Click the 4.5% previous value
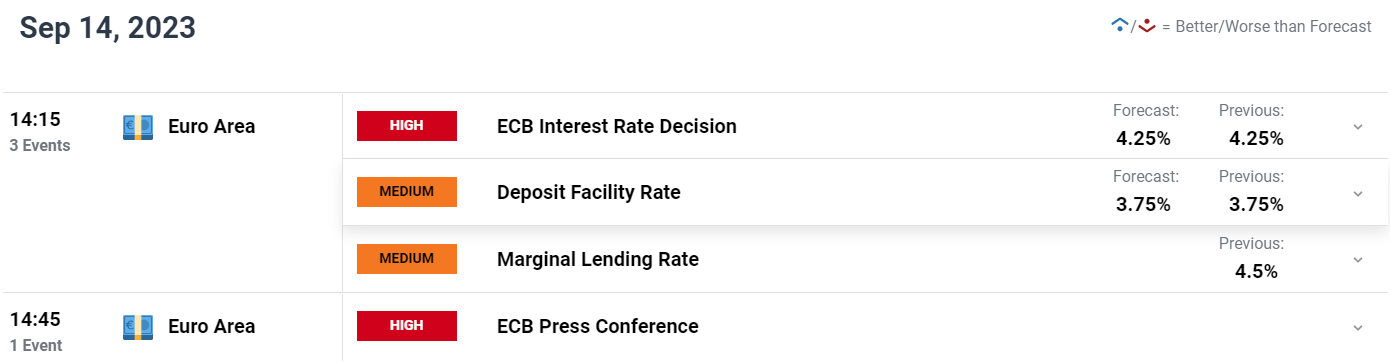 1256,271
